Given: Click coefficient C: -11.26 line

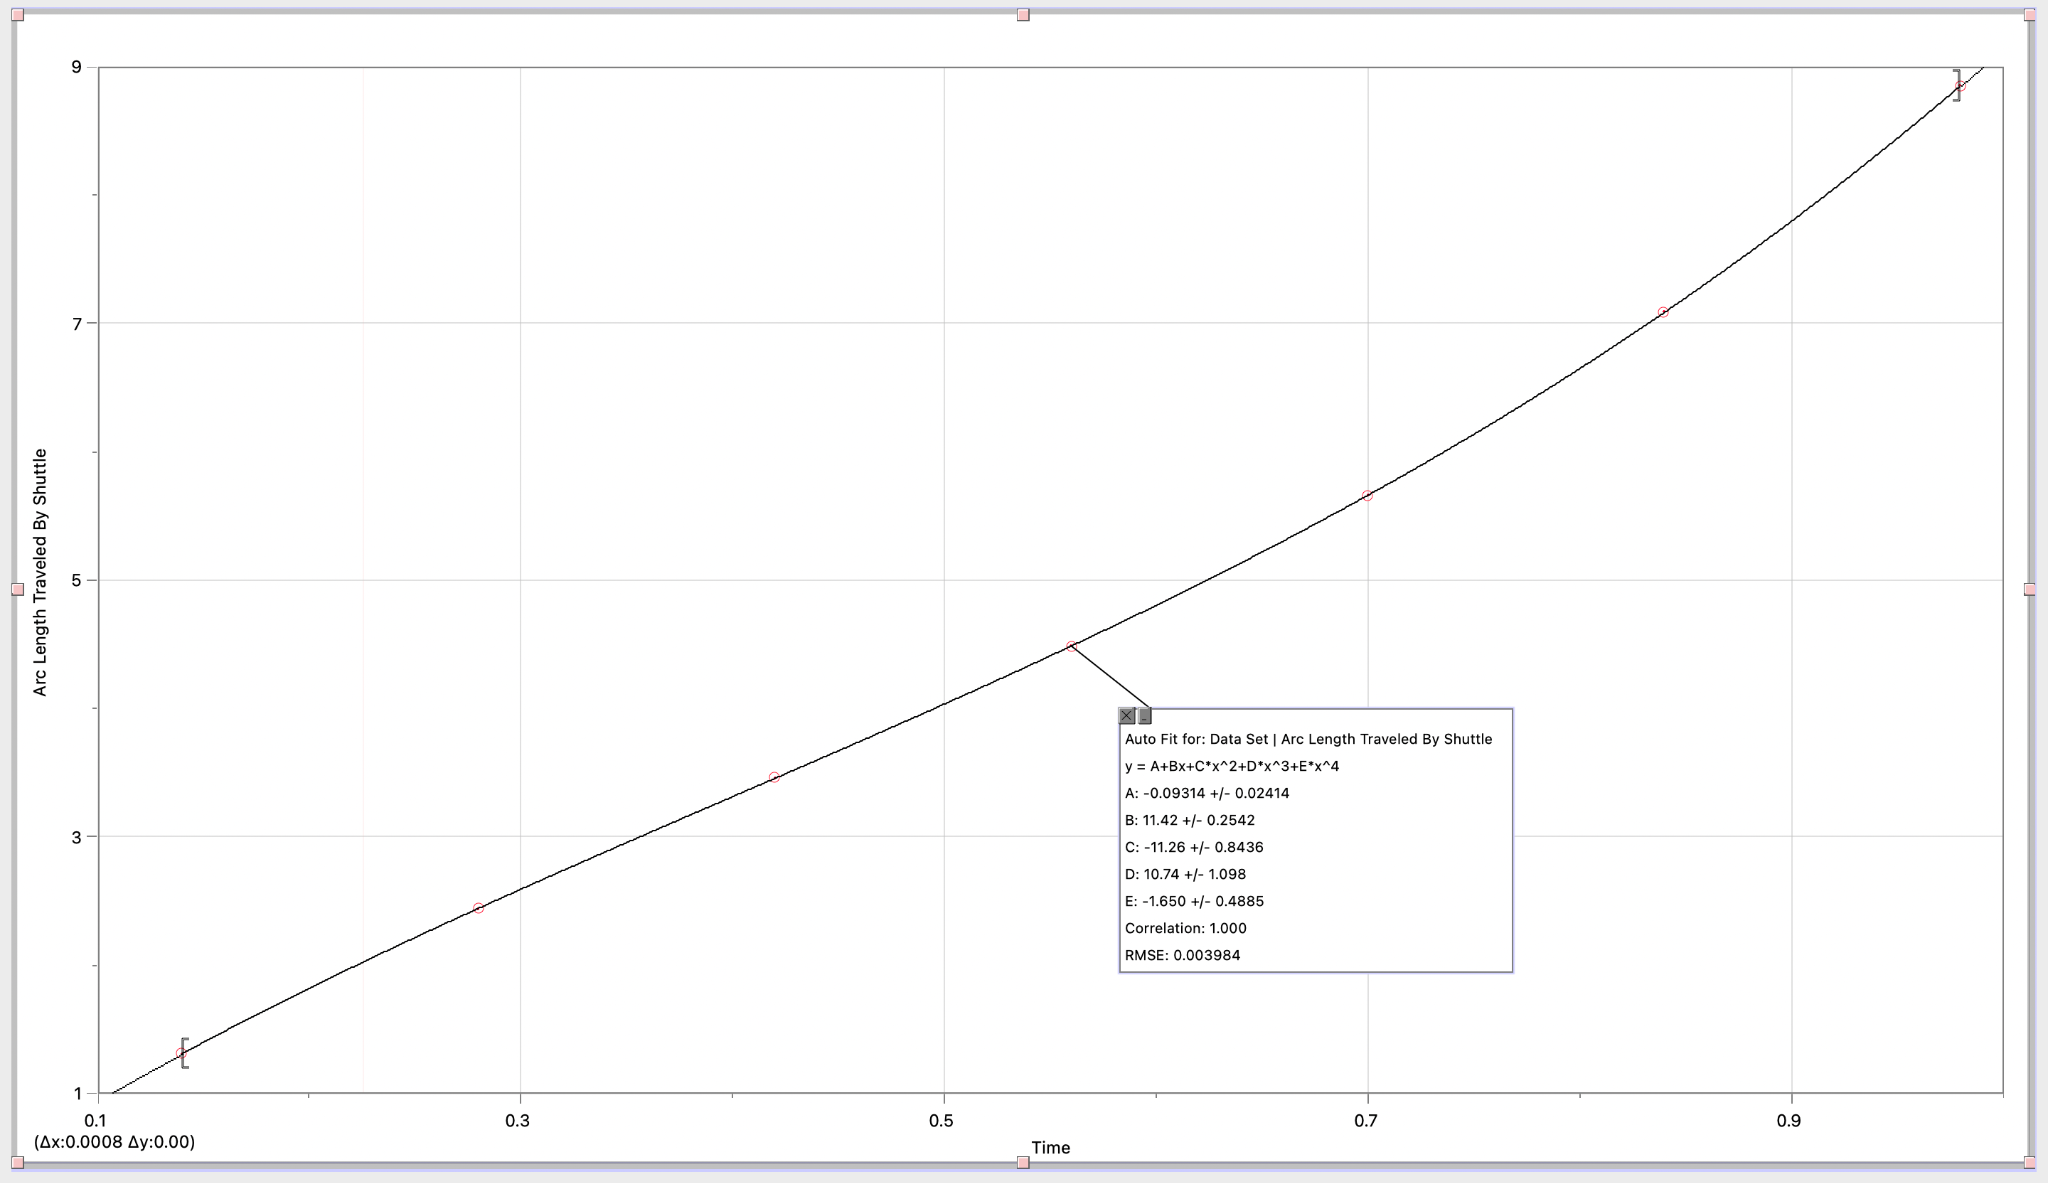Looking at the screenshot, I should (x=1194, y=847).
